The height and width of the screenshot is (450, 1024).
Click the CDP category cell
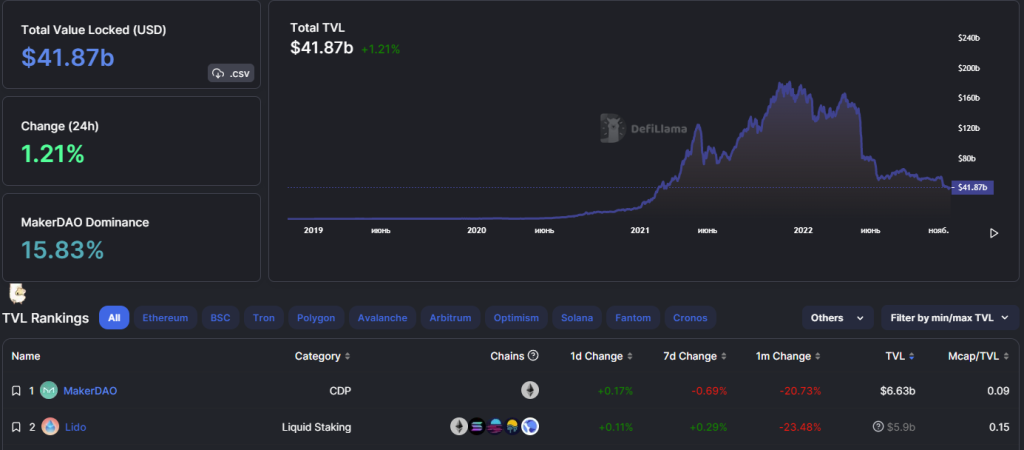340,391
